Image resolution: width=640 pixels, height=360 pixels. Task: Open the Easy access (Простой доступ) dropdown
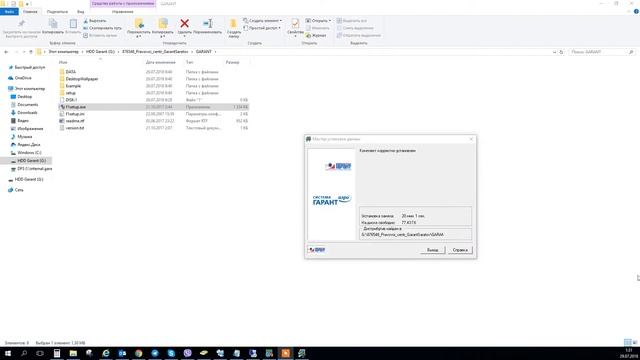[x=262, y=28]
